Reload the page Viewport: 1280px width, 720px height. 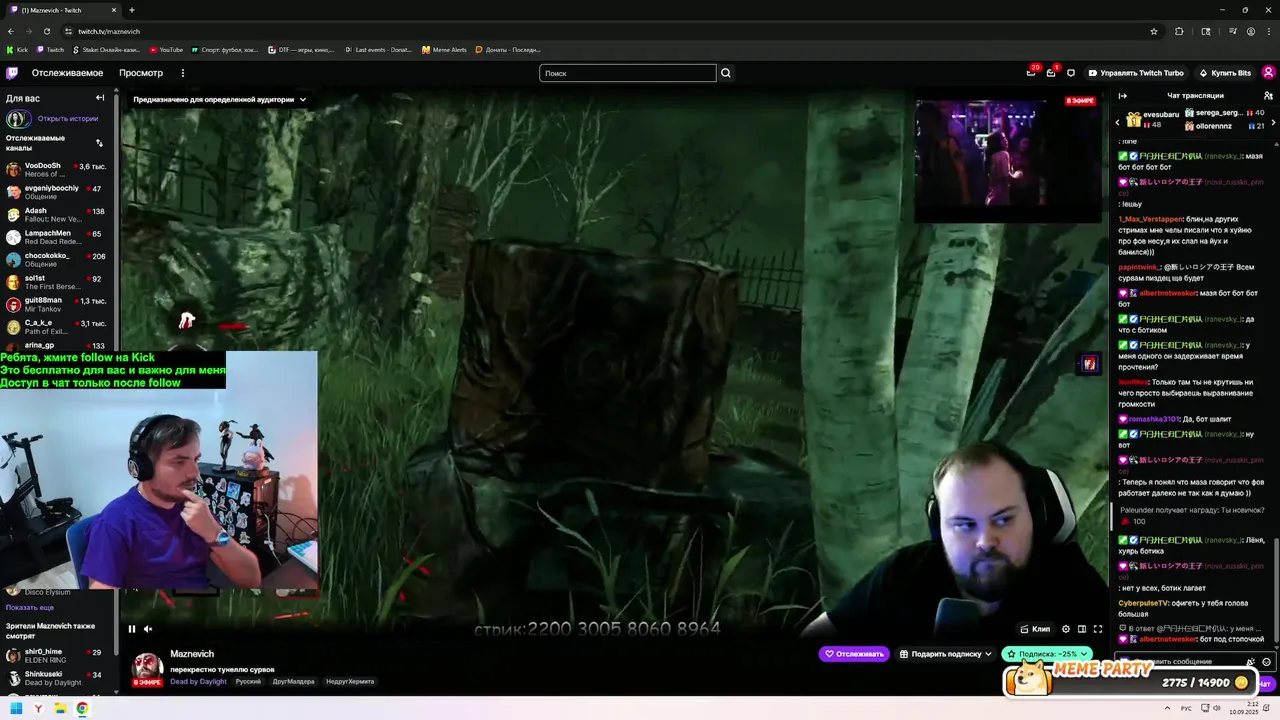(46, 31)
